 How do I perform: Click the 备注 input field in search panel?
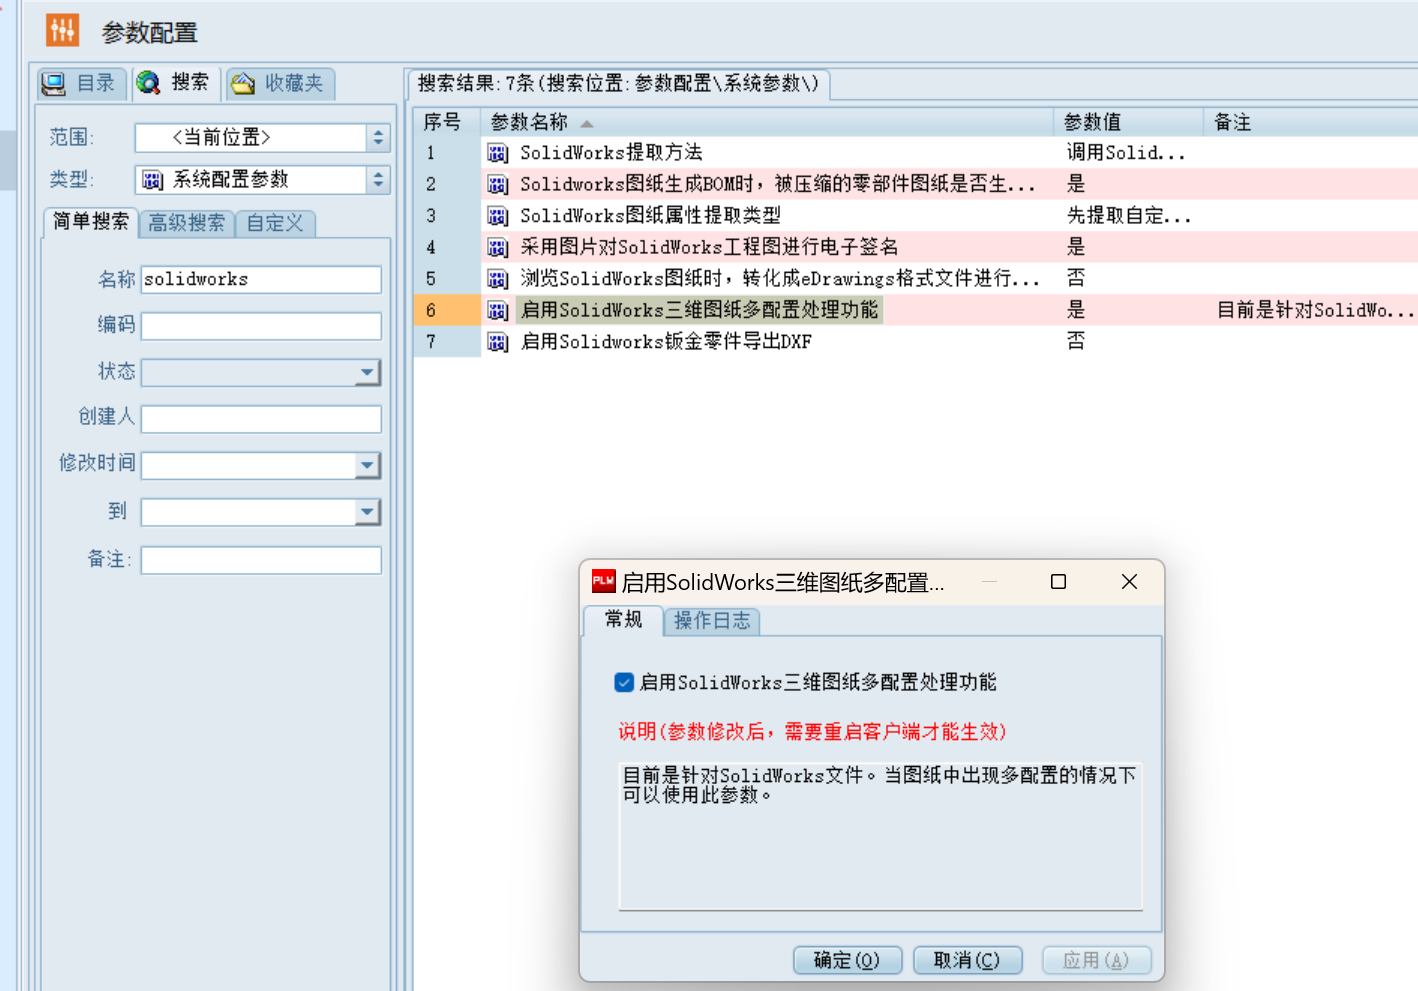click(x=261, y=560)
